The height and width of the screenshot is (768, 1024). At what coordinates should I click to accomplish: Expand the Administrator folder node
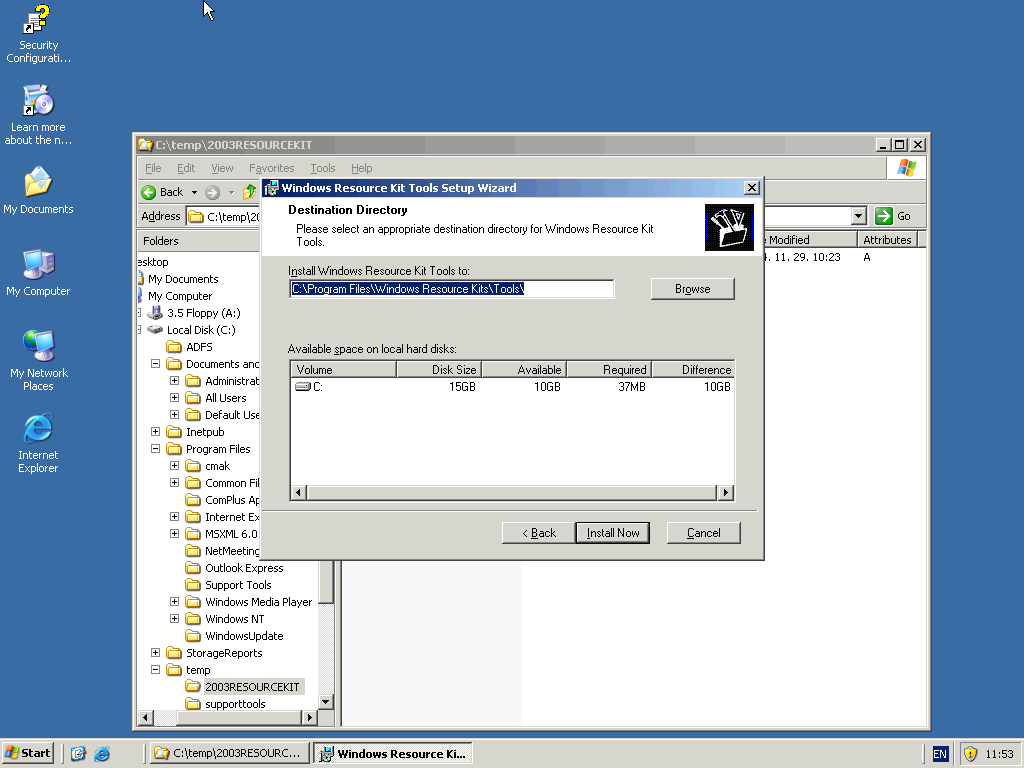point(174,381)
